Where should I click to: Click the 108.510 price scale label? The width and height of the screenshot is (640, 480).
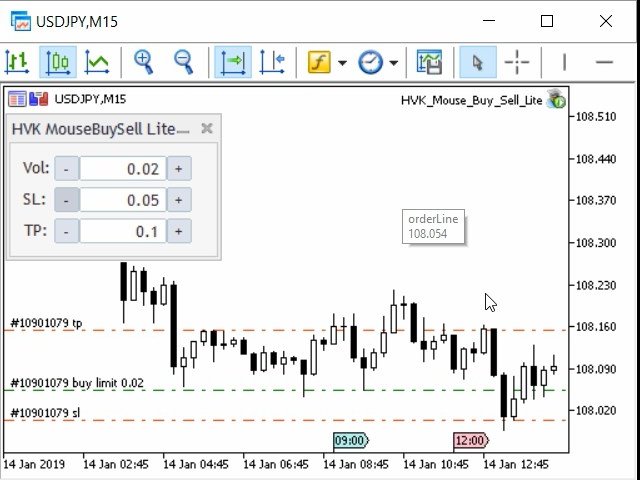596,117
